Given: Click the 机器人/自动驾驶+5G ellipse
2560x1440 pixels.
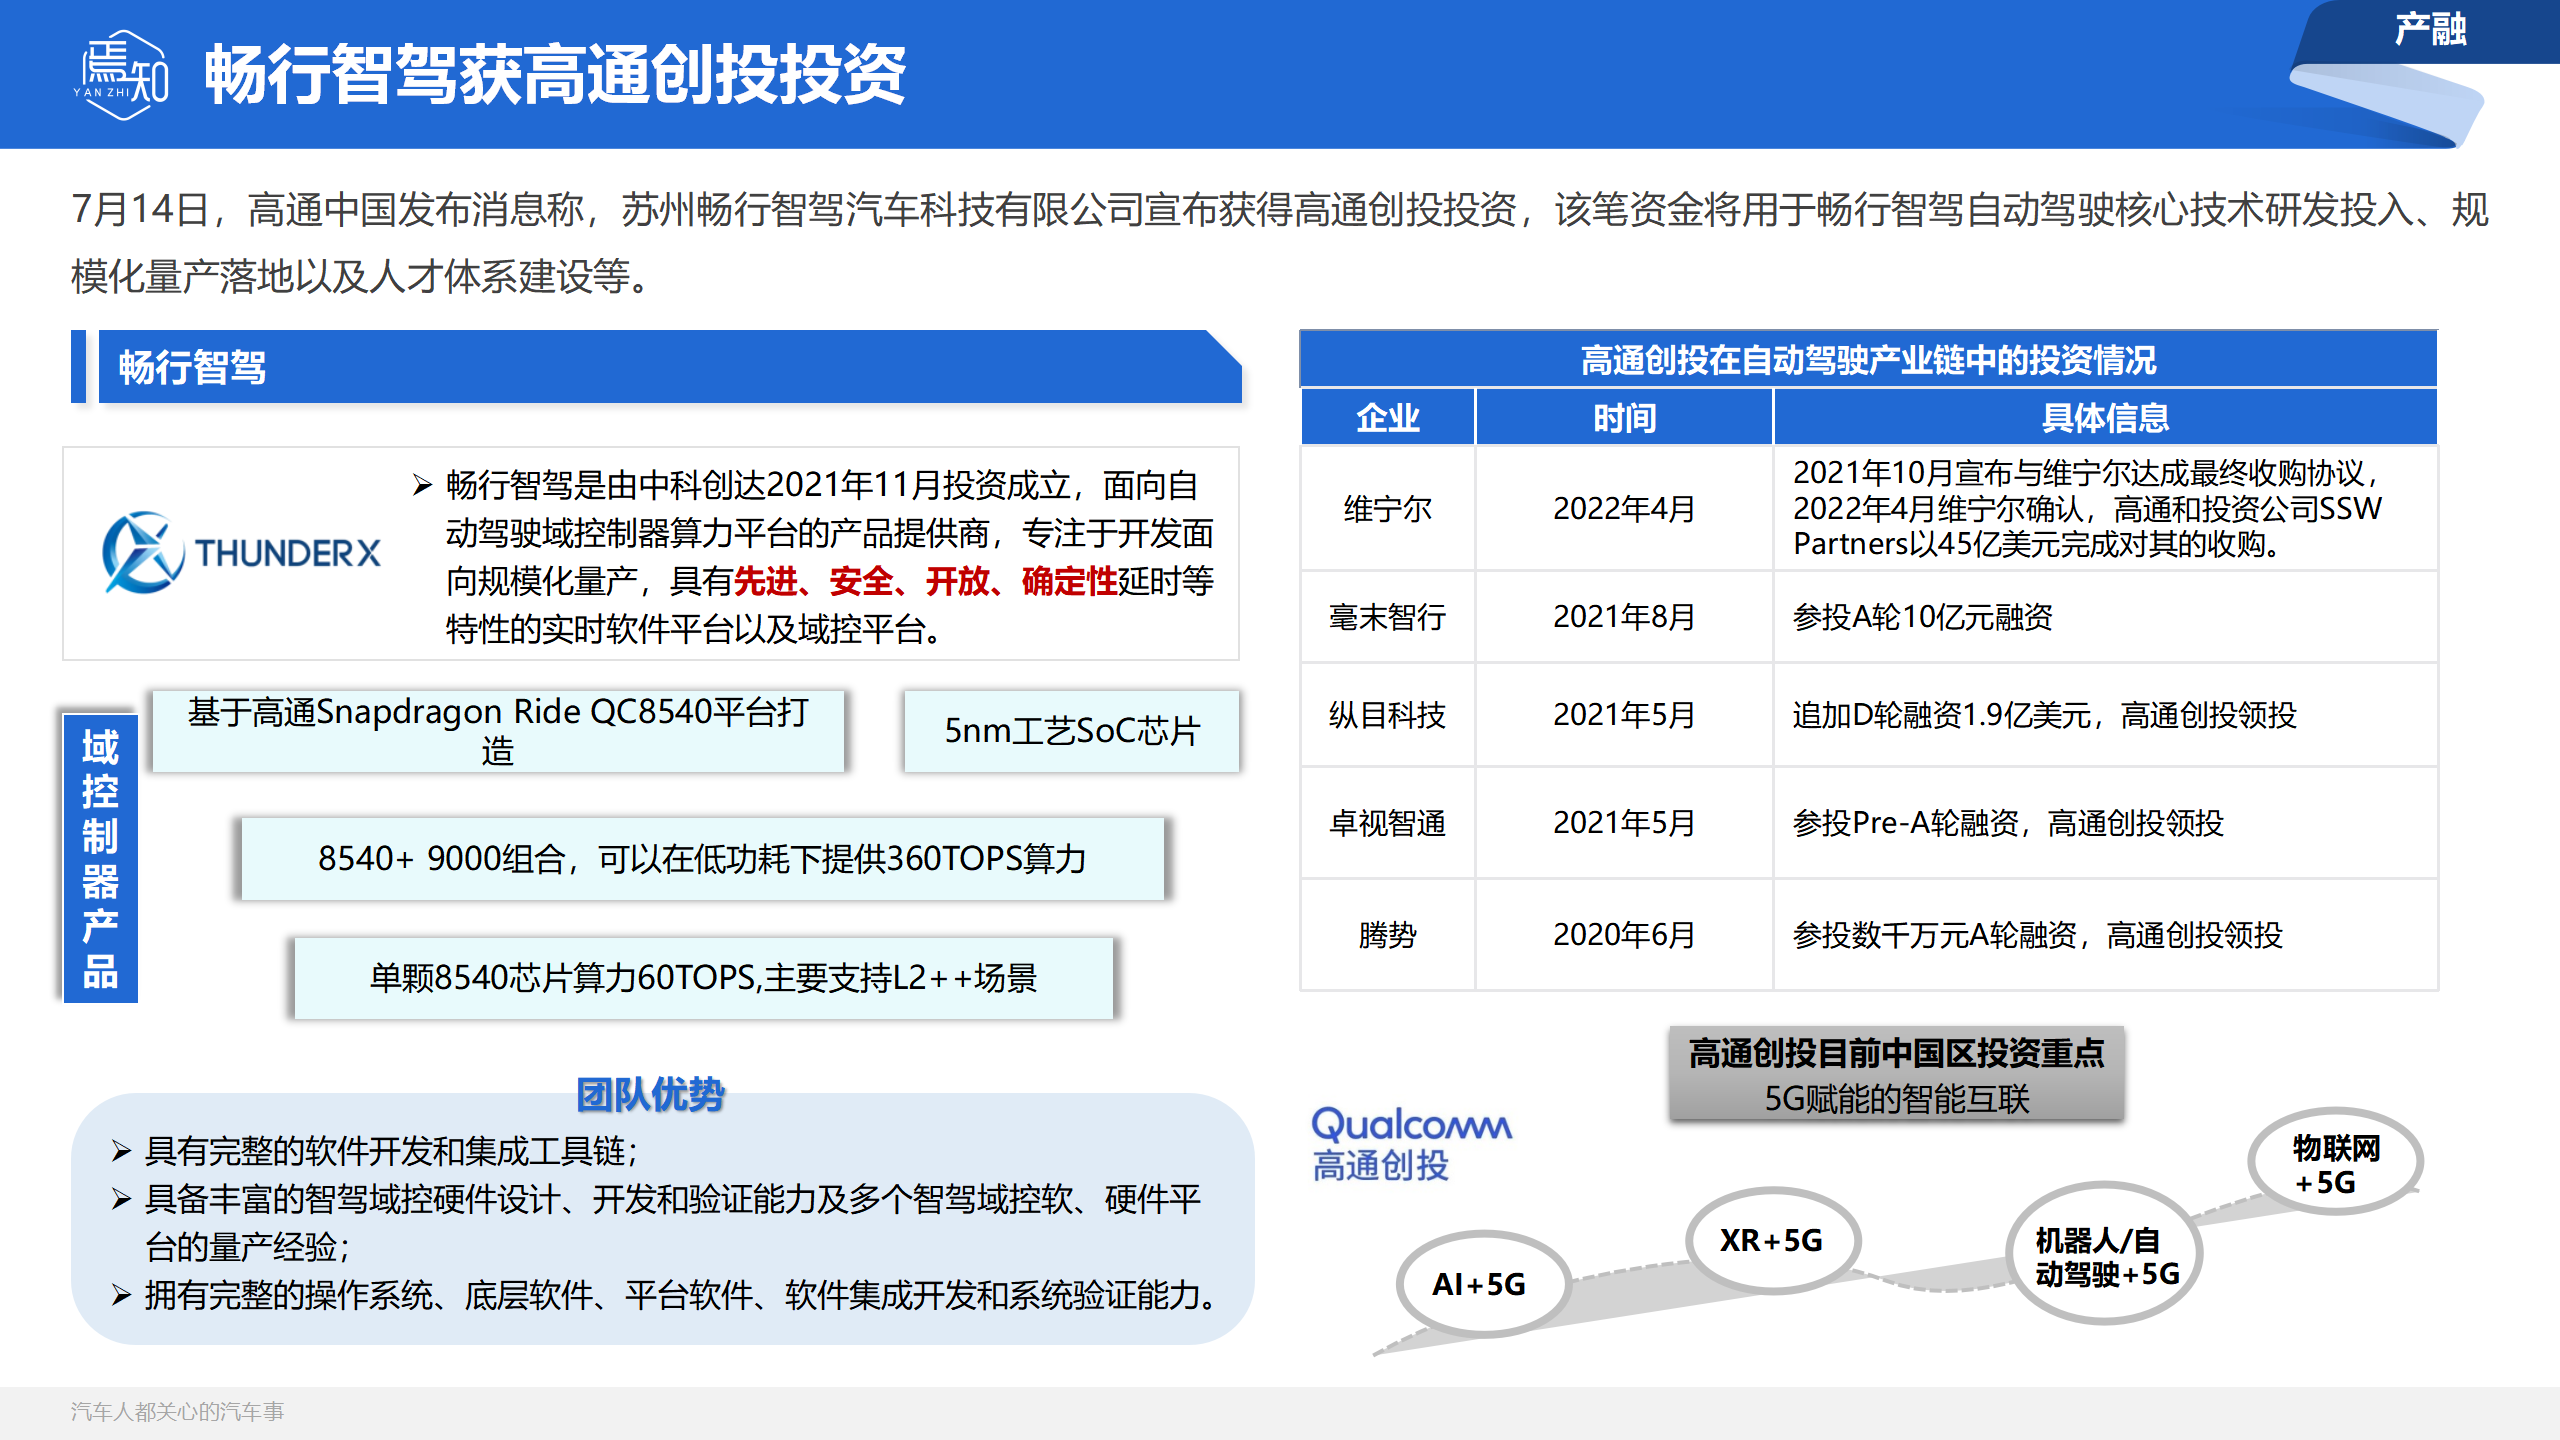Looking at the screenshot, I should (x=2104, y=1255).
